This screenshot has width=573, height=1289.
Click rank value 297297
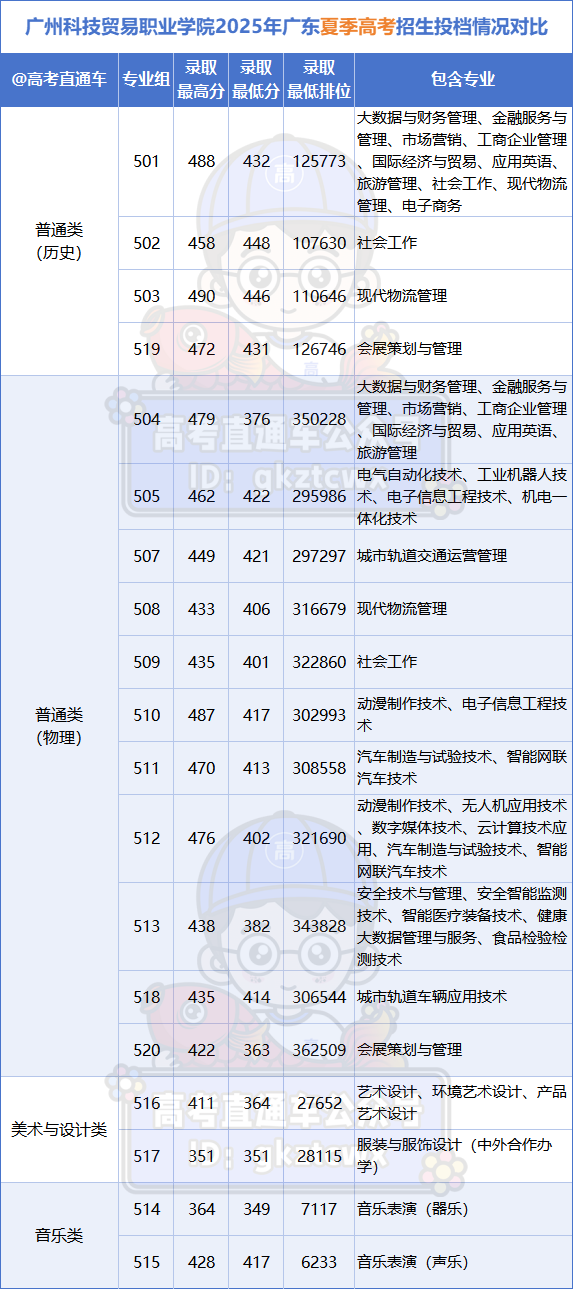click(319, 556)
